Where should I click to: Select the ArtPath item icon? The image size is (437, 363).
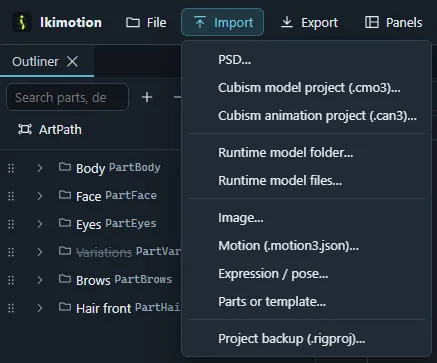tap(25, 129)
